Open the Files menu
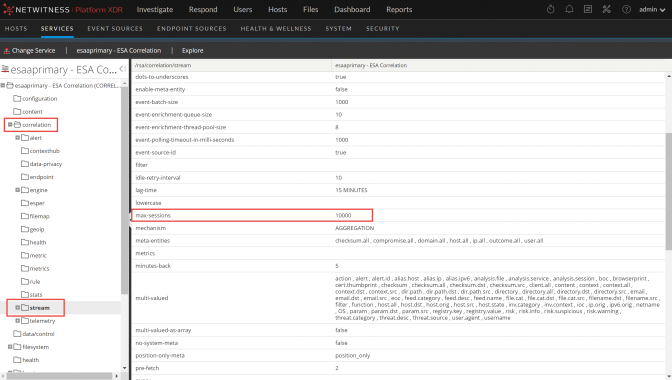The width and height of the screenshot is (672, 380). pyautogui.click(x=311, y=9)
